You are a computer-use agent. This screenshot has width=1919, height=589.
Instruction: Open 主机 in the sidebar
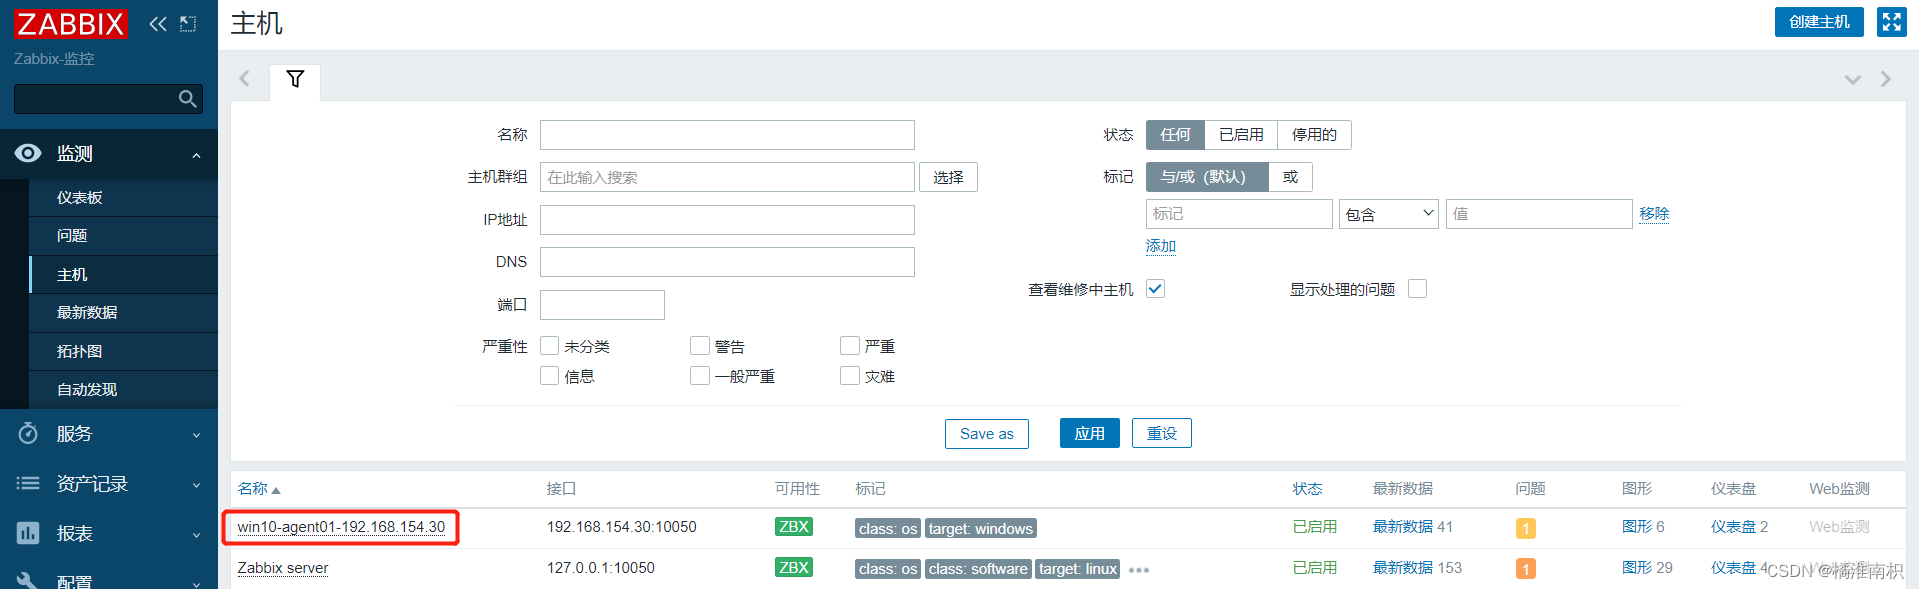point(123,275)
